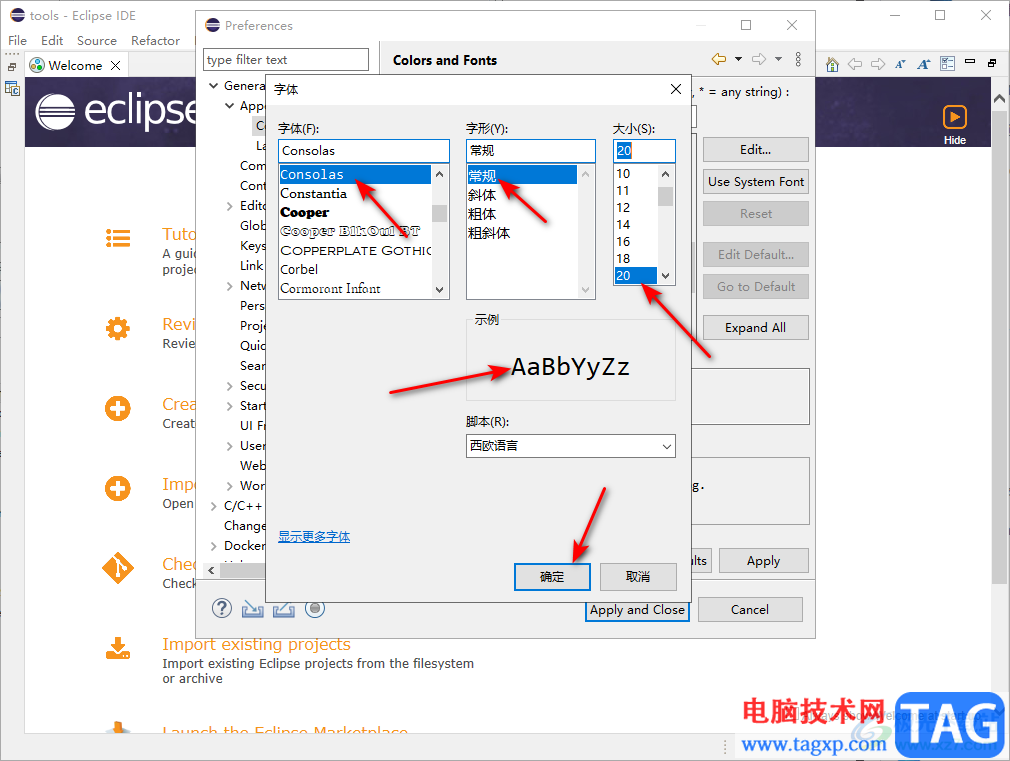Click the font list scrollbar down arrow
The height and width of the screenshot is (761, 1010).
point(439,290)
